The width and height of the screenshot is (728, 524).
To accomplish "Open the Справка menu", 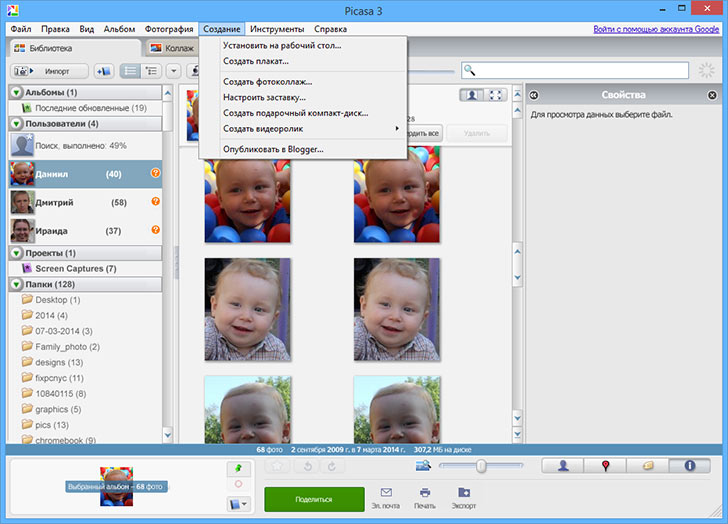I will 330,29.
